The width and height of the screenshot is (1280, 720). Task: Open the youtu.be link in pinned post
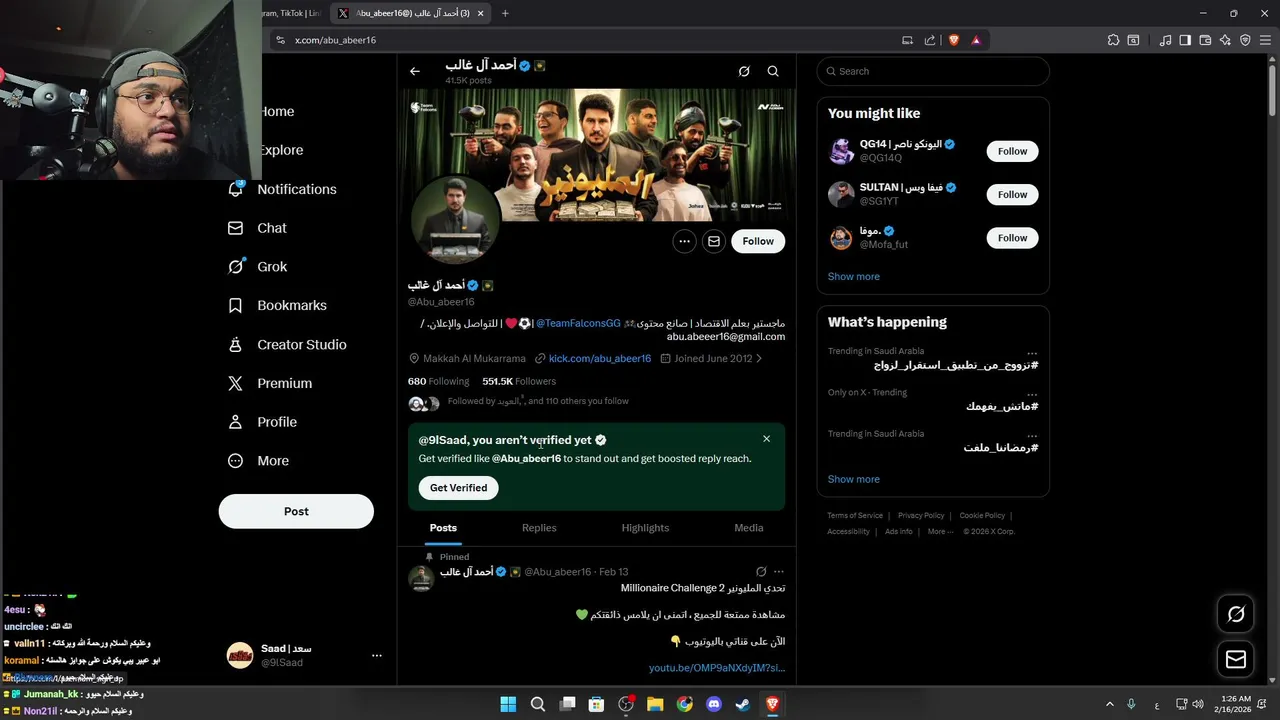[717, 668]
